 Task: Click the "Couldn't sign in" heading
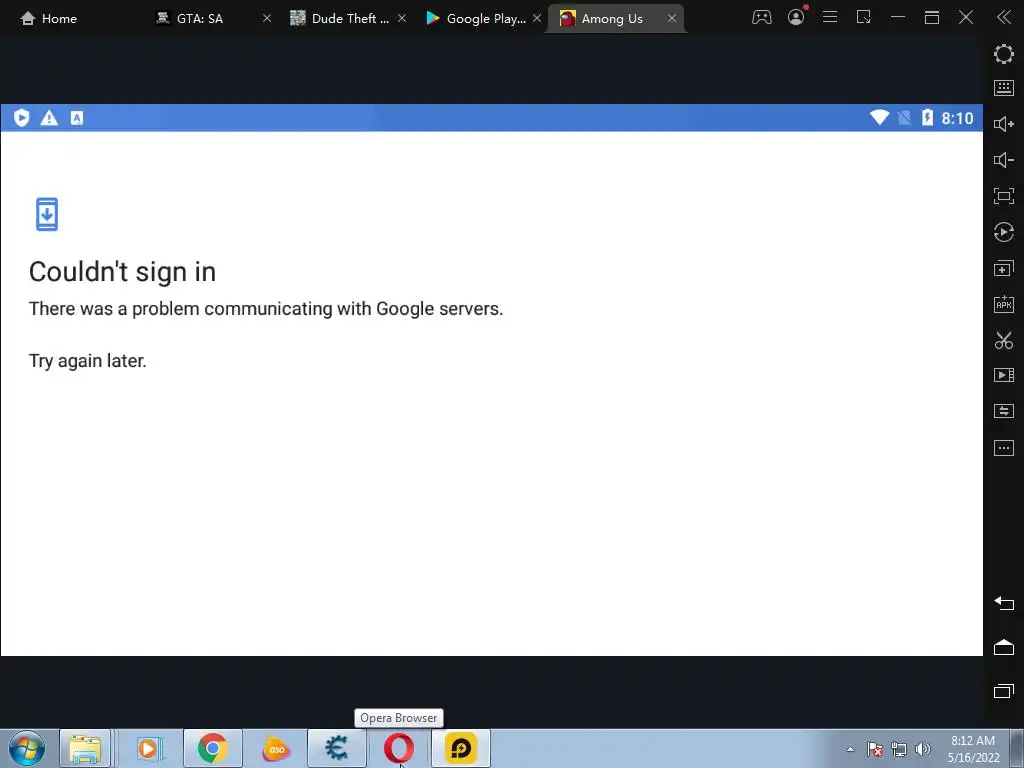pyautogui.click(x=122, y=272)
